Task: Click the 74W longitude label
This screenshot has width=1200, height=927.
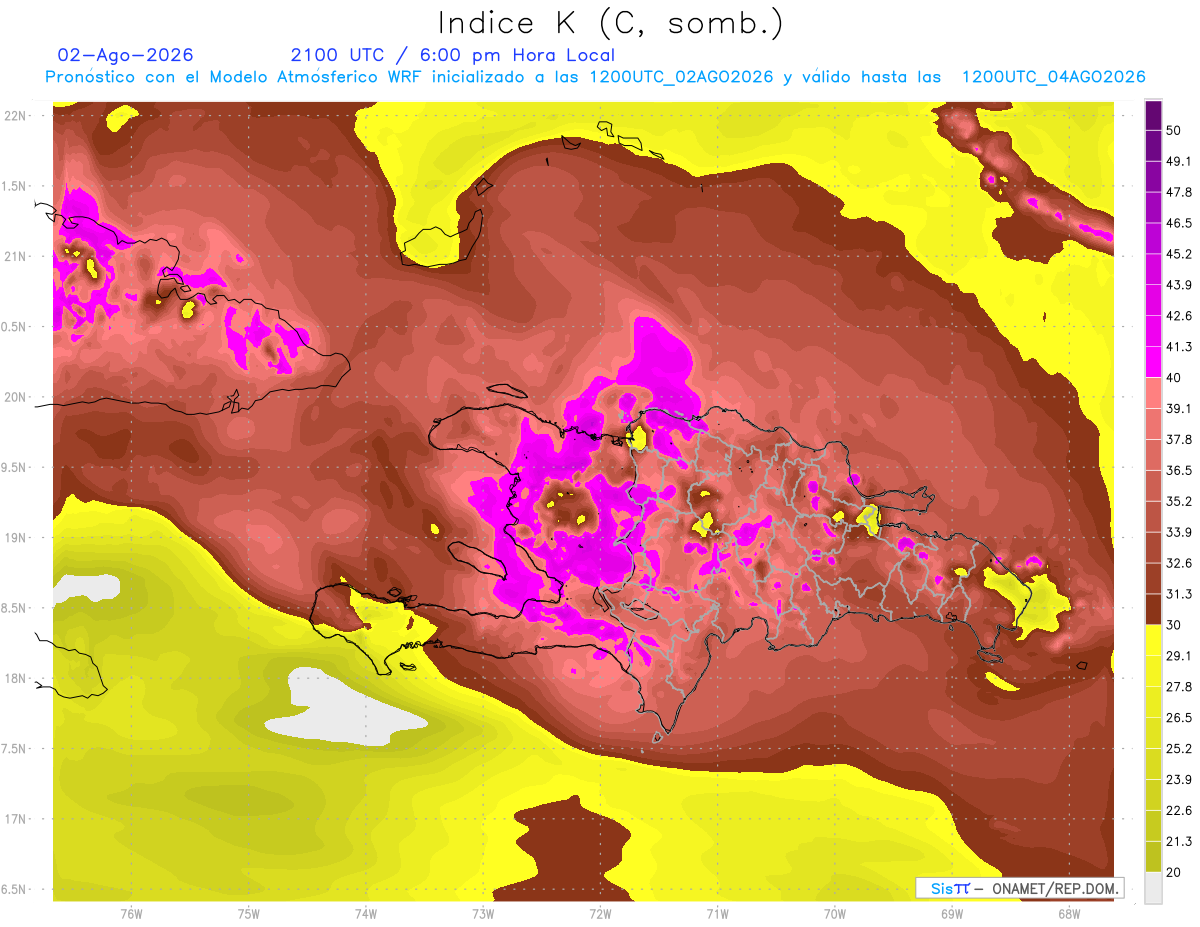Action: click(x=365, y=913)
